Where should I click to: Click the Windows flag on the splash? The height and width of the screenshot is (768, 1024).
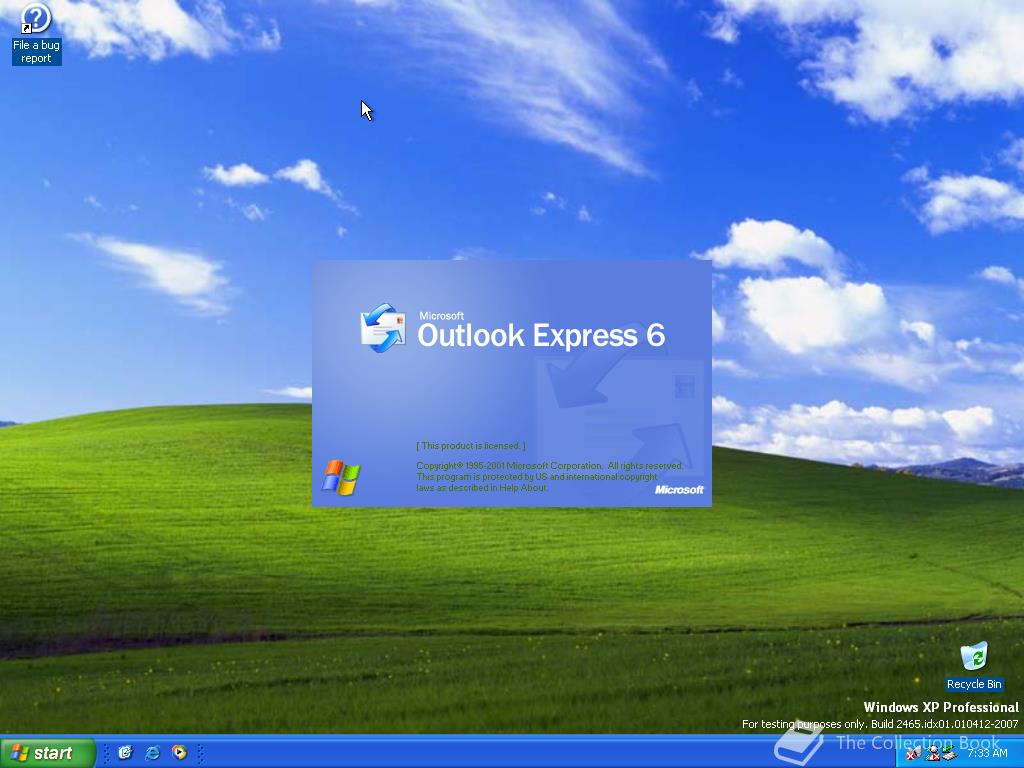pos(341,477)
